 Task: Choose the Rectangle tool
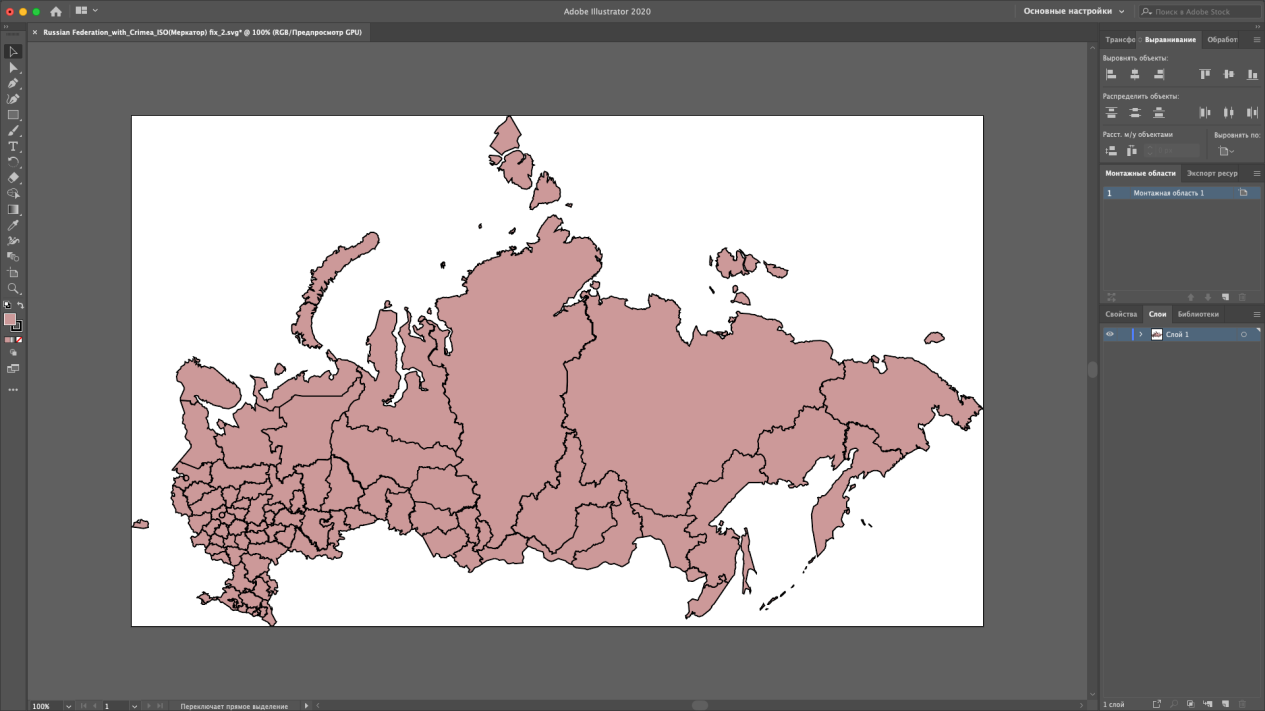tap(13, 115)
